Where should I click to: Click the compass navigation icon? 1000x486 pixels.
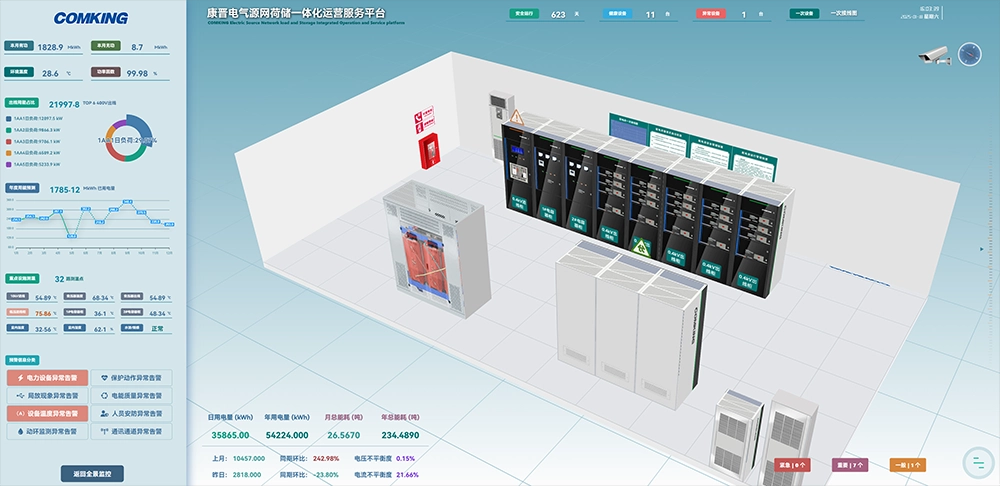click(x=969, y=55)
